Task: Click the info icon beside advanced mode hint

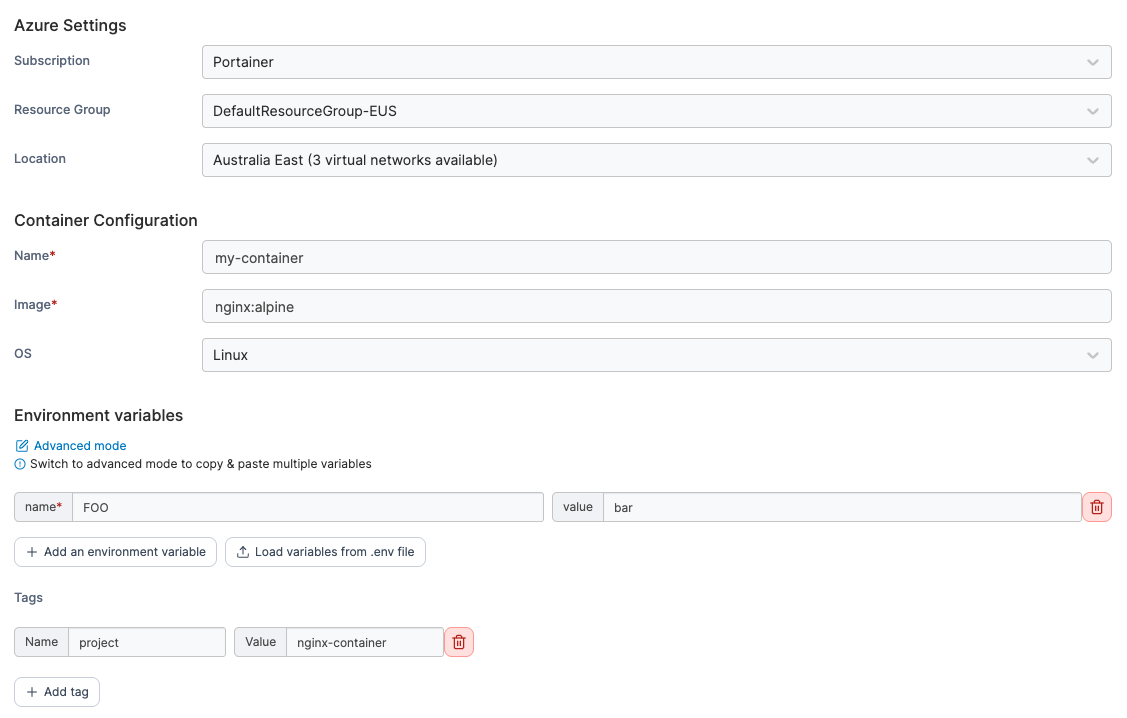Action: click(20, 464)
